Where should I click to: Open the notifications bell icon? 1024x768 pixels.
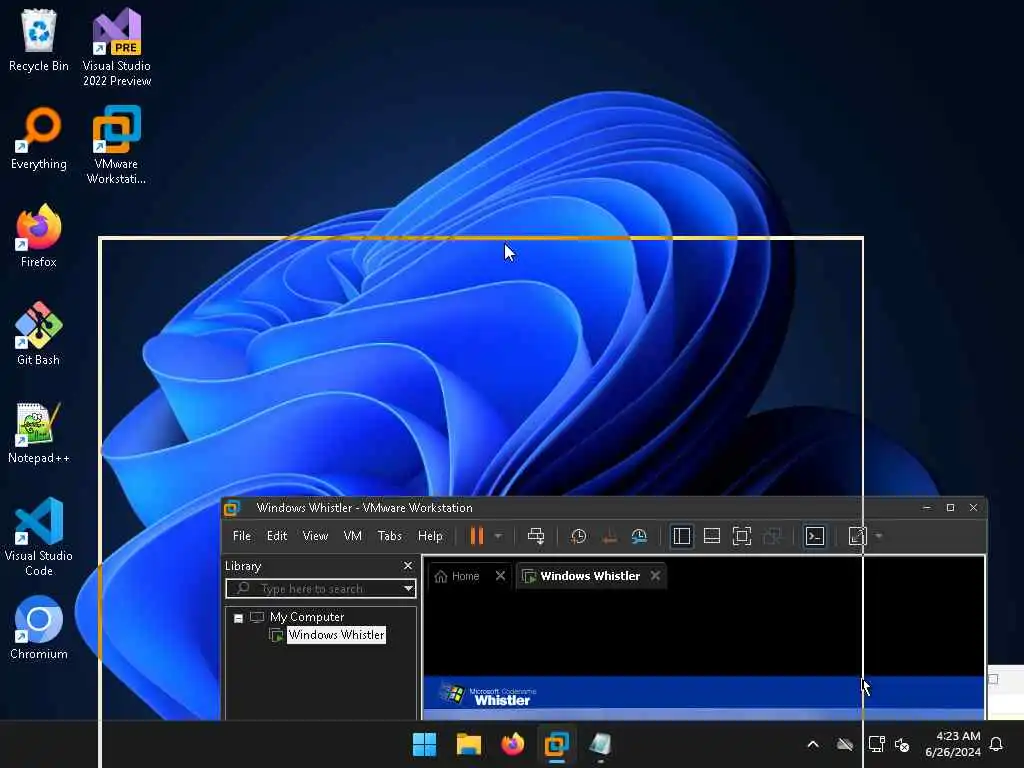point(997,744)
